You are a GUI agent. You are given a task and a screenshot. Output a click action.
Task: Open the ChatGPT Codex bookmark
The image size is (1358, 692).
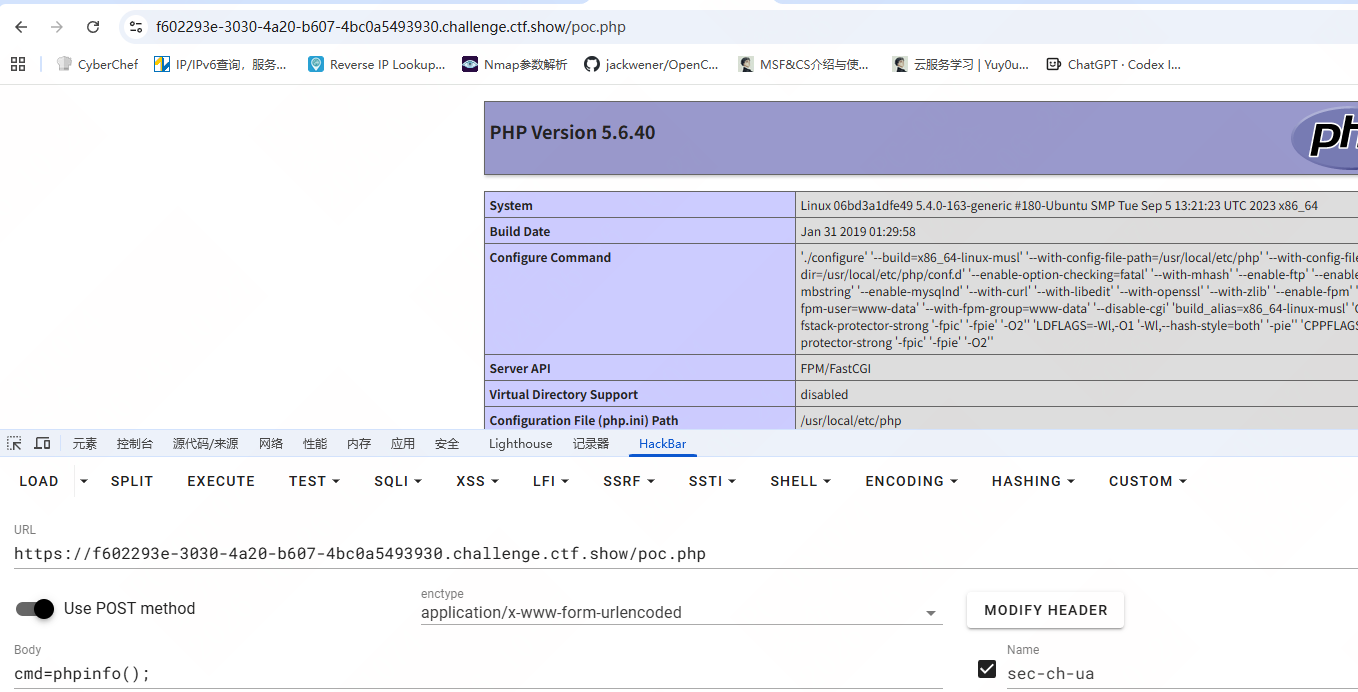click(x=1113, y=64)
